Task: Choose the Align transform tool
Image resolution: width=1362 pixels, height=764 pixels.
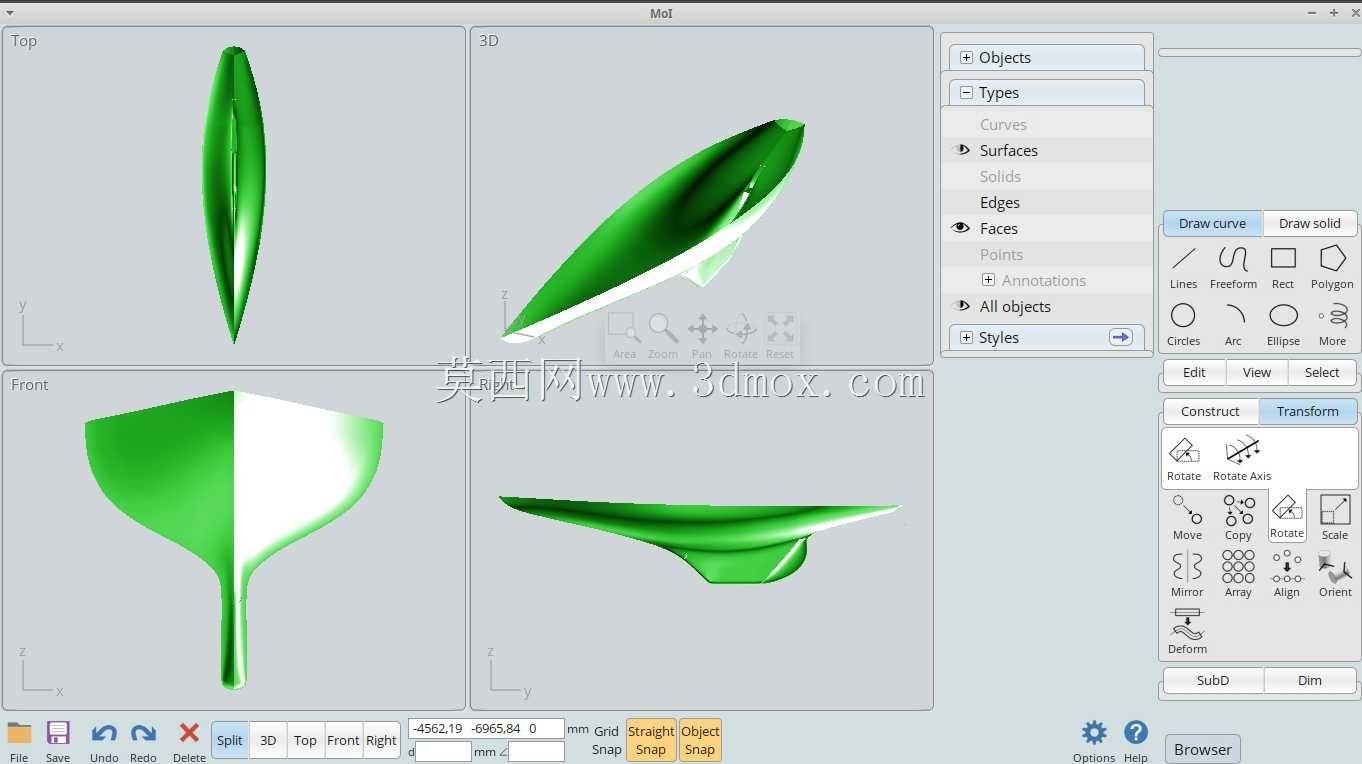Action: pyautogui.click(x=1287, y=575)
